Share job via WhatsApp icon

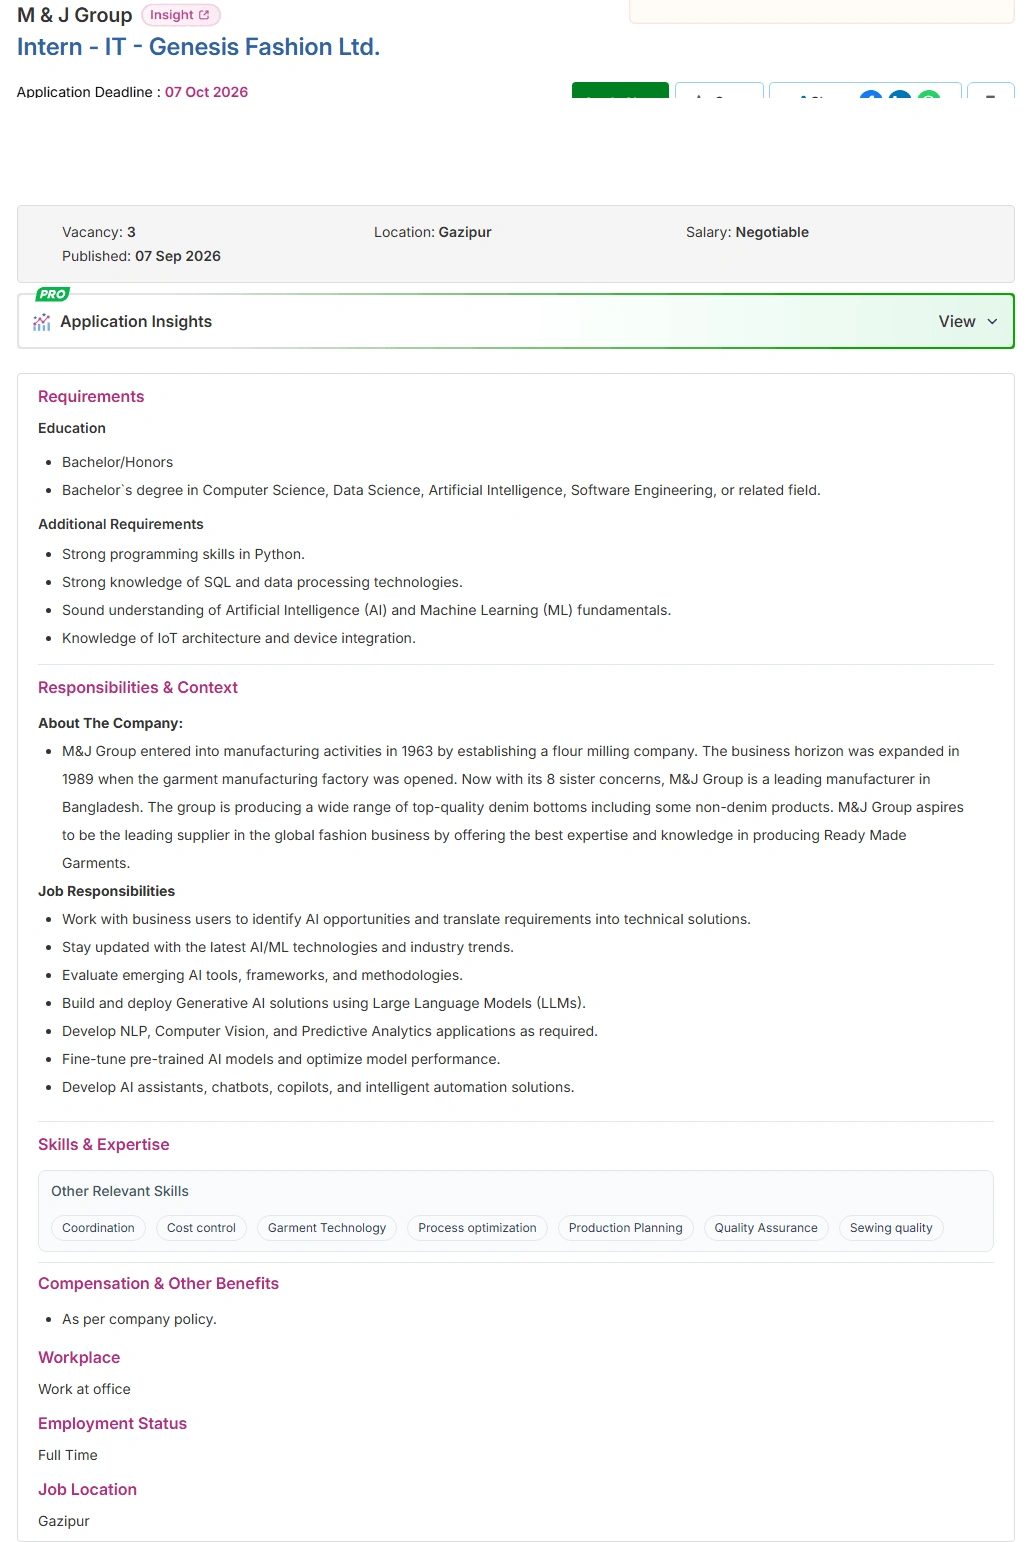tap(929, 94)
